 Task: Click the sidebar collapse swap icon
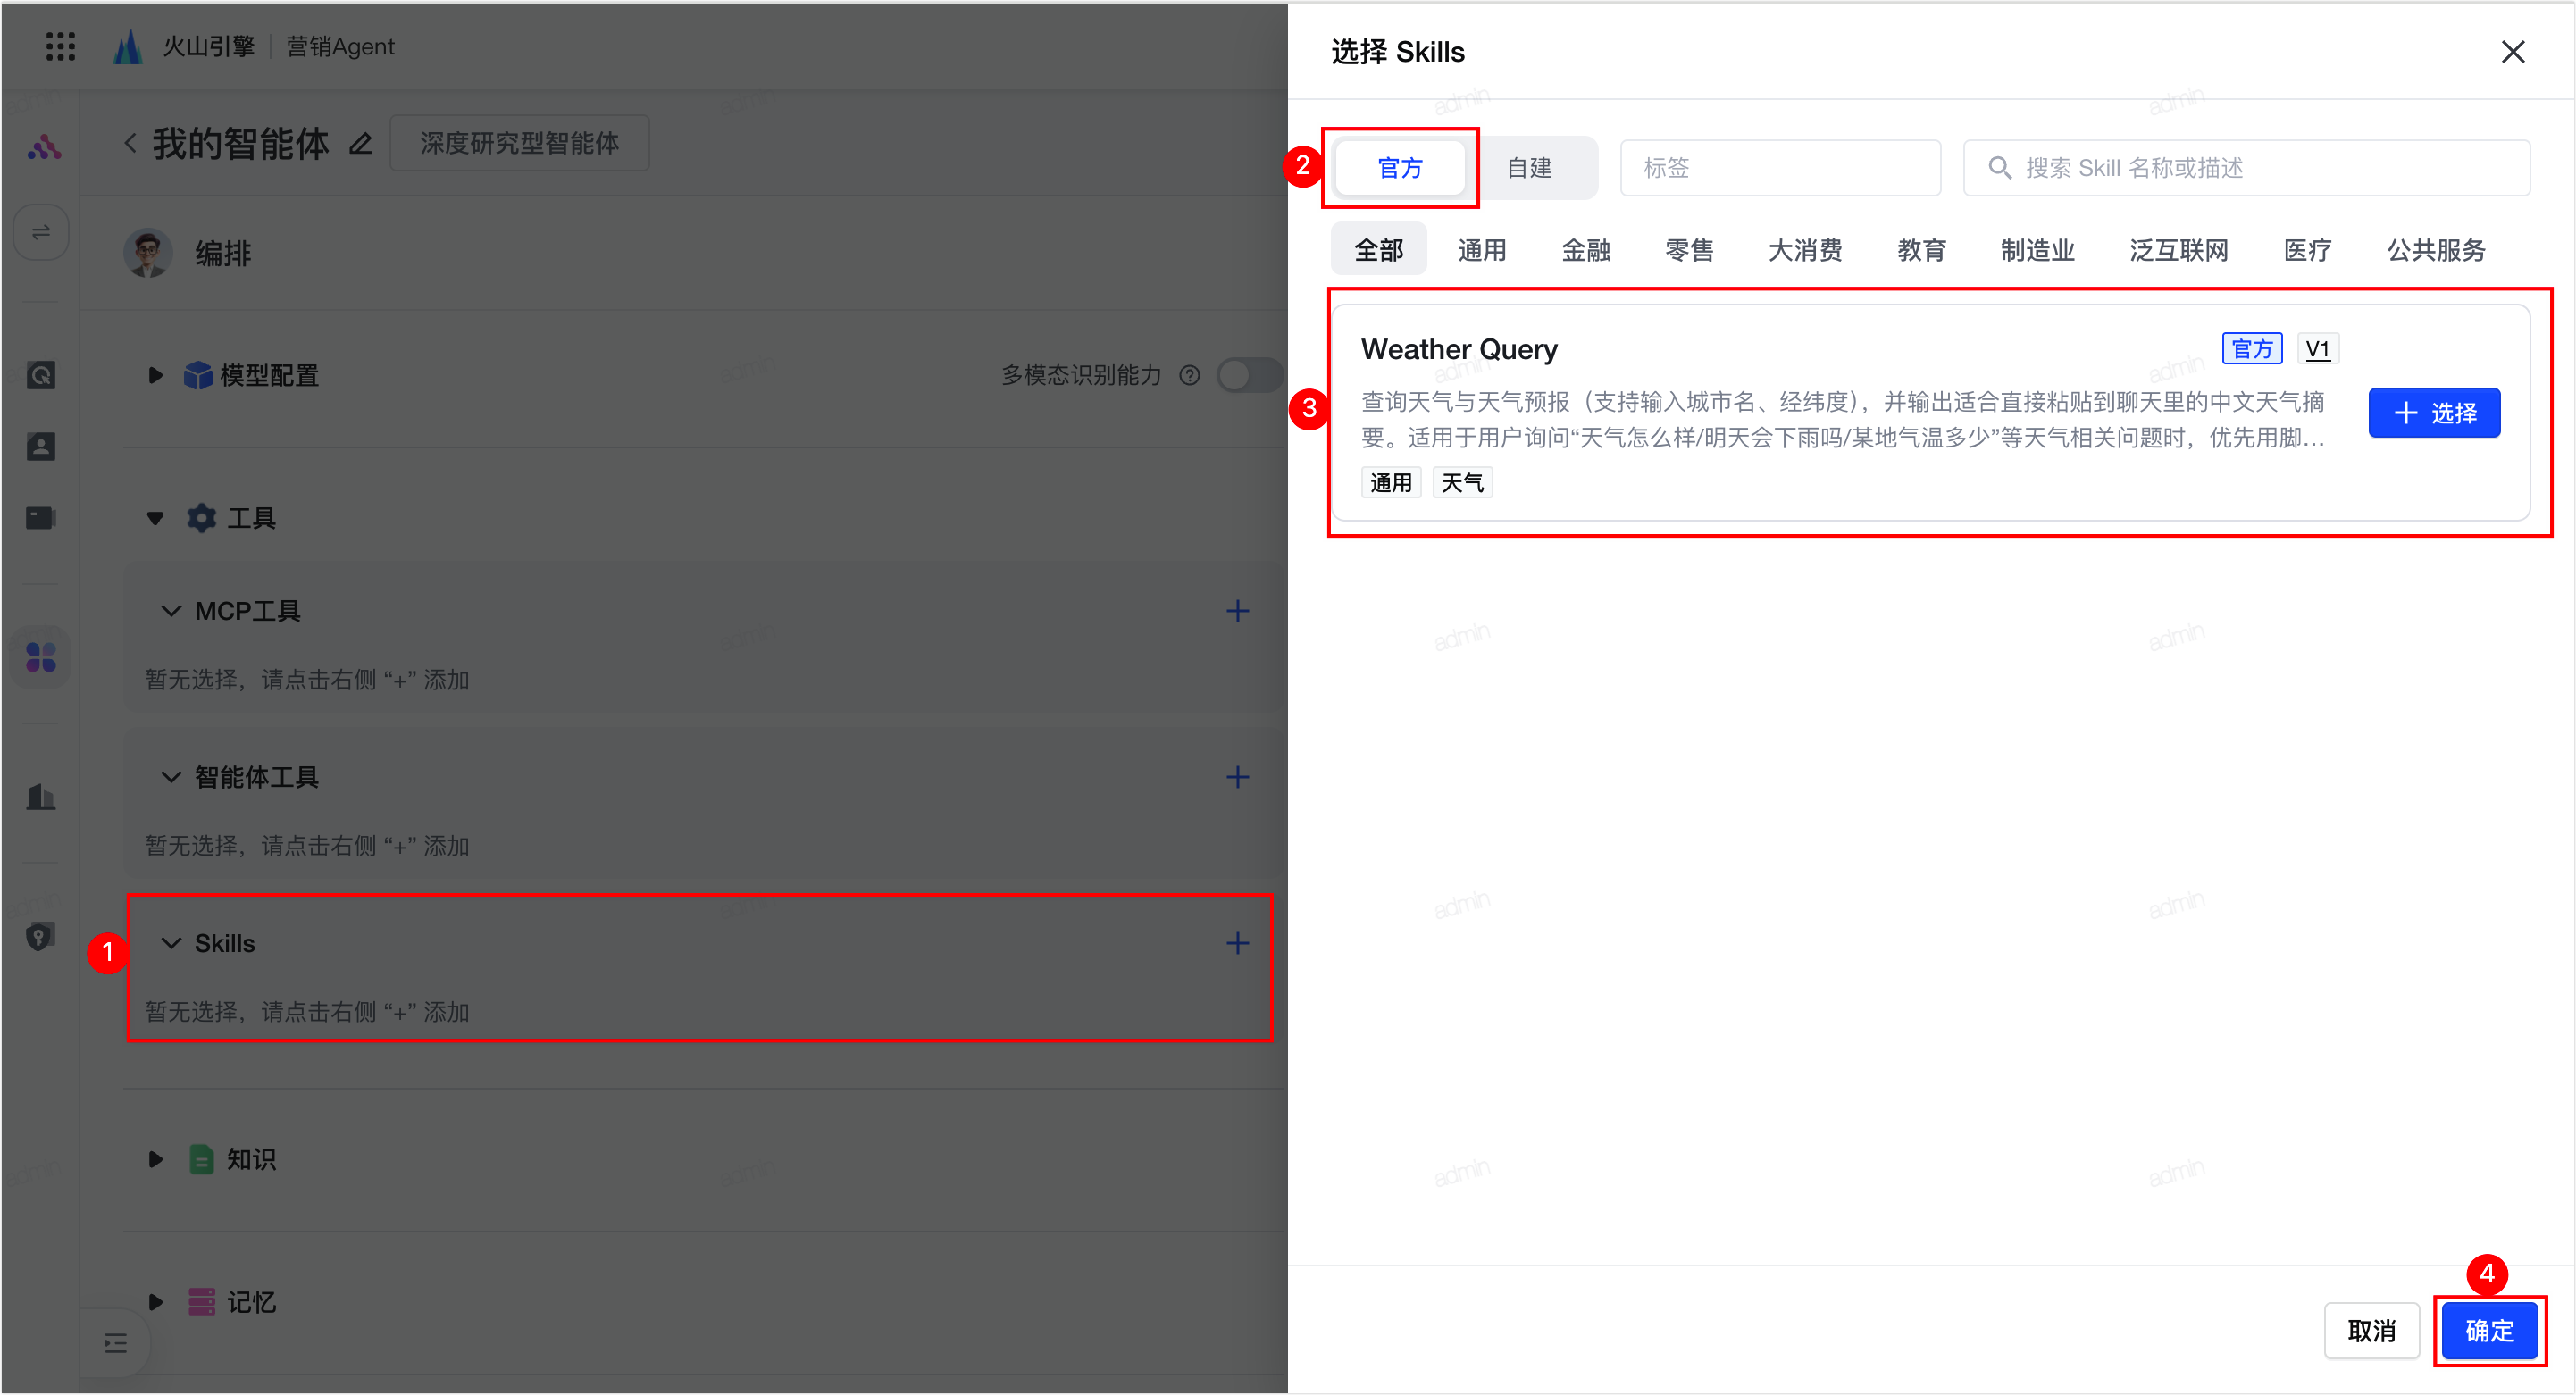(x=41, y=232)
